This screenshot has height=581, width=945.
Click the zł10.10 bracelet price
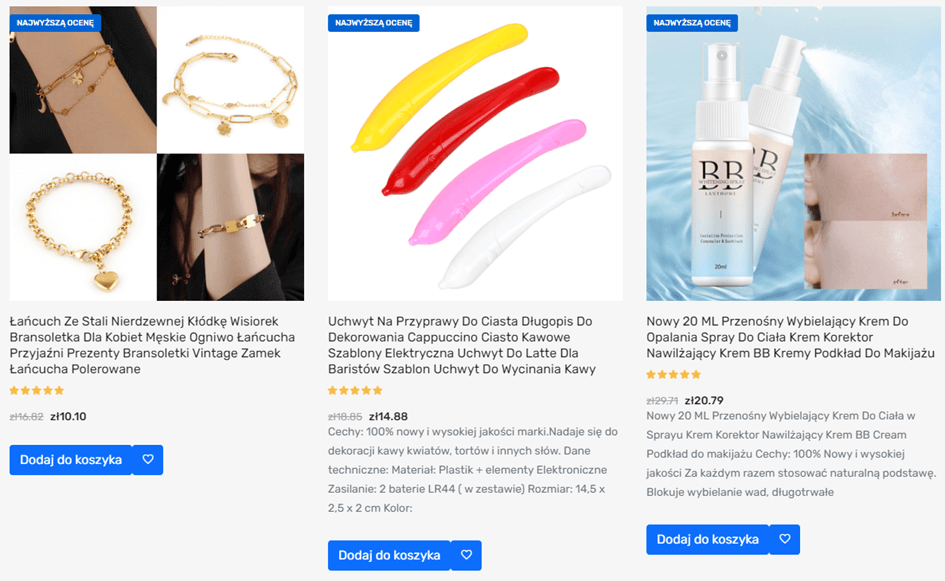point(68,416)
